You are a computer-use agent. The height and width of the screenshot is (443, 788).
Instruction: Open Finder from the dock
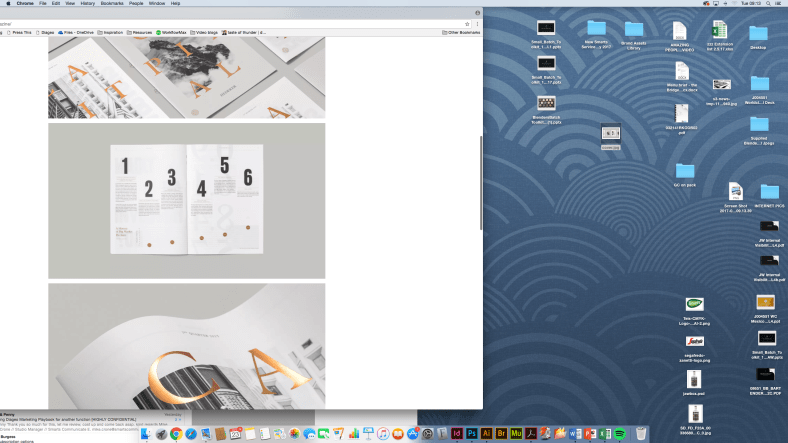(x=146, y=433)
